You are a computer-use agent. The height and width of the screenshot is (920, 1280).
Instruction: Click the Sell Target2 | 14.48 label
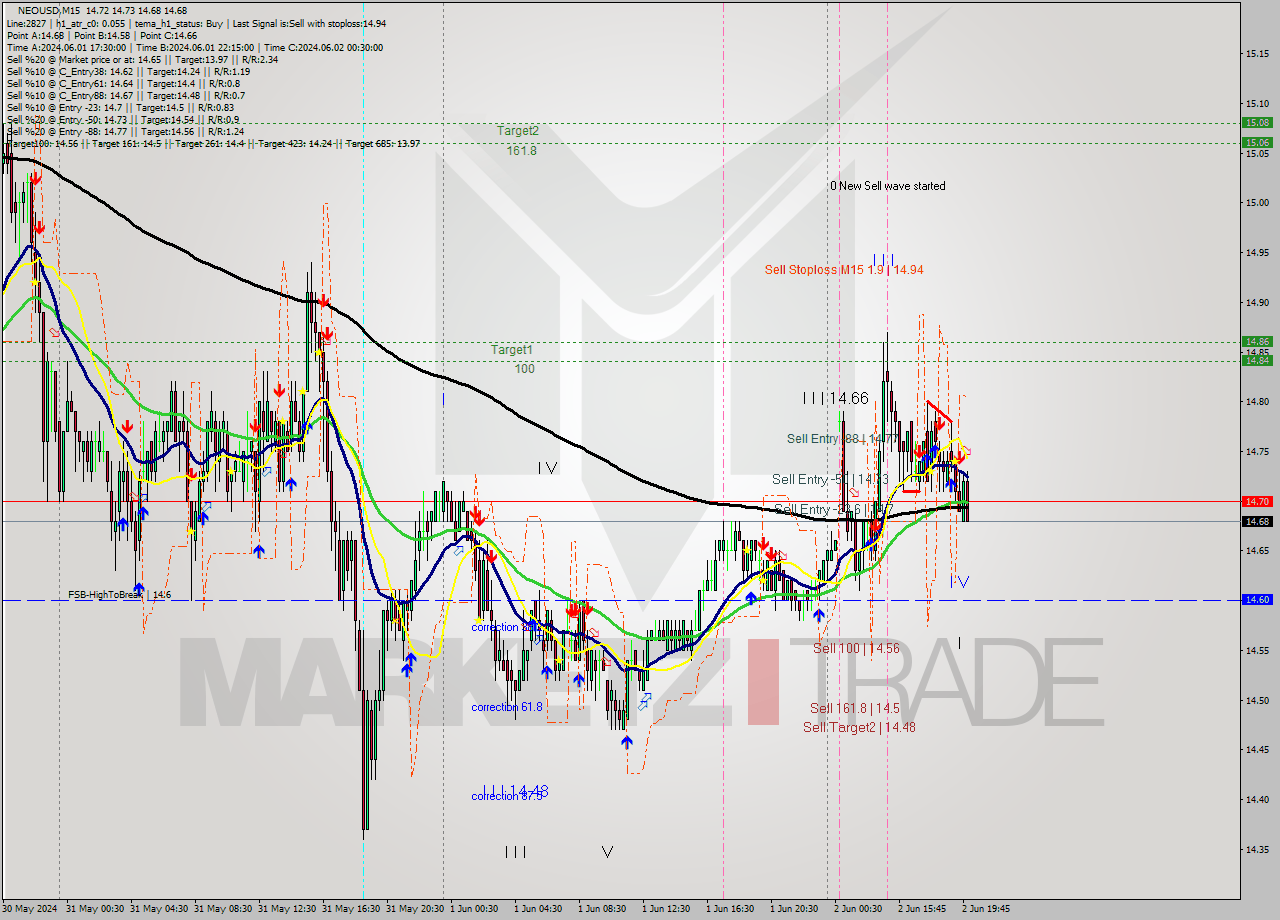click(x=859, y=727)
